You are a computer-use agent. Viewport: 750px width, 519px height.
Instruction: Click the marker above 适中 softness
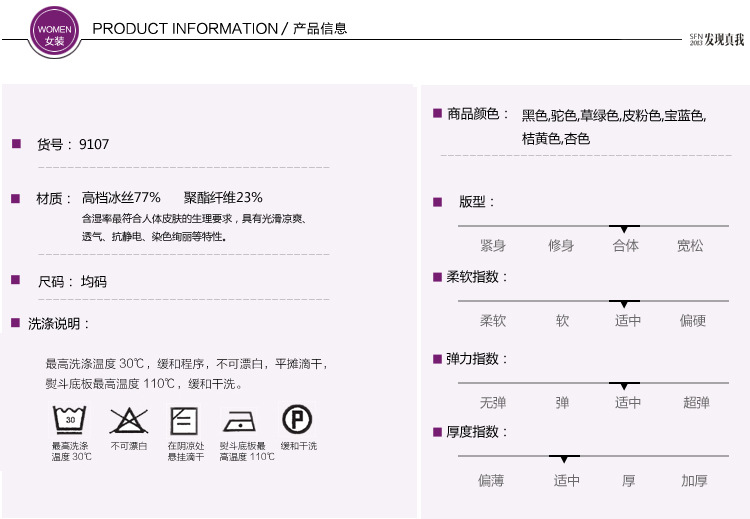624,303
